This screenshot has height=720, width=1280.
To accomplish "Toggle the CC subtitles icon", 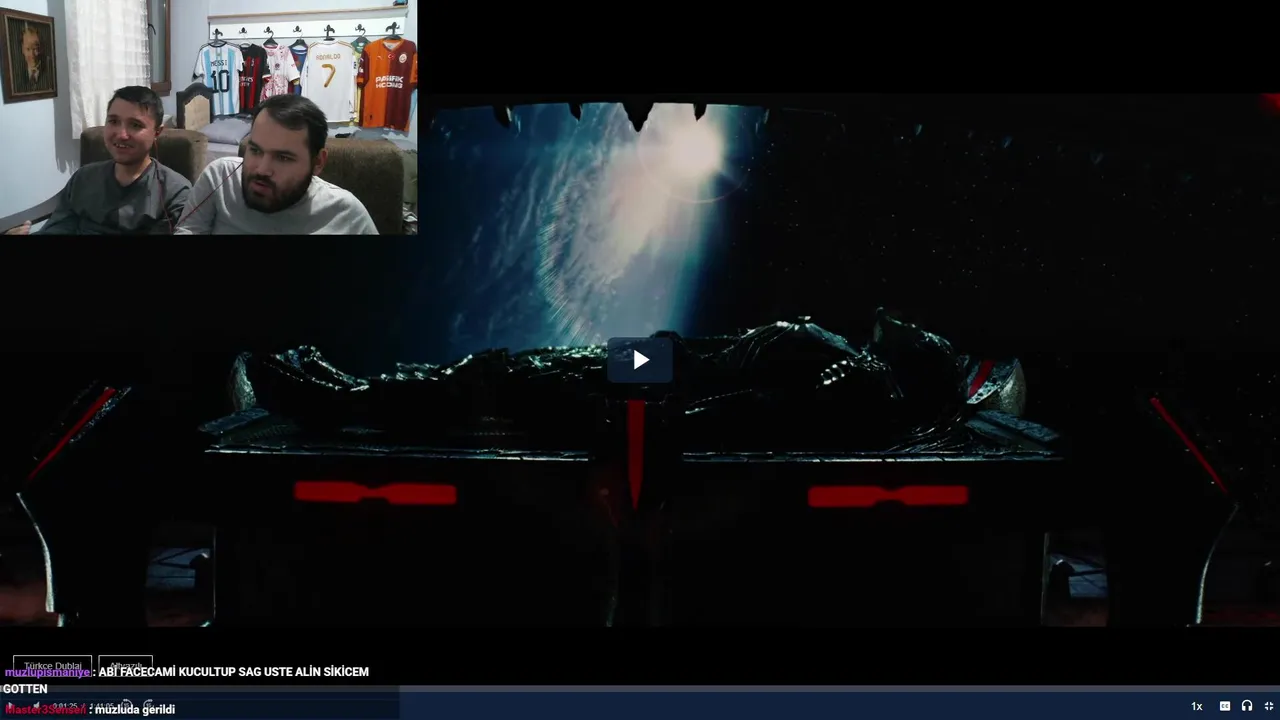I will (1225, 706).
